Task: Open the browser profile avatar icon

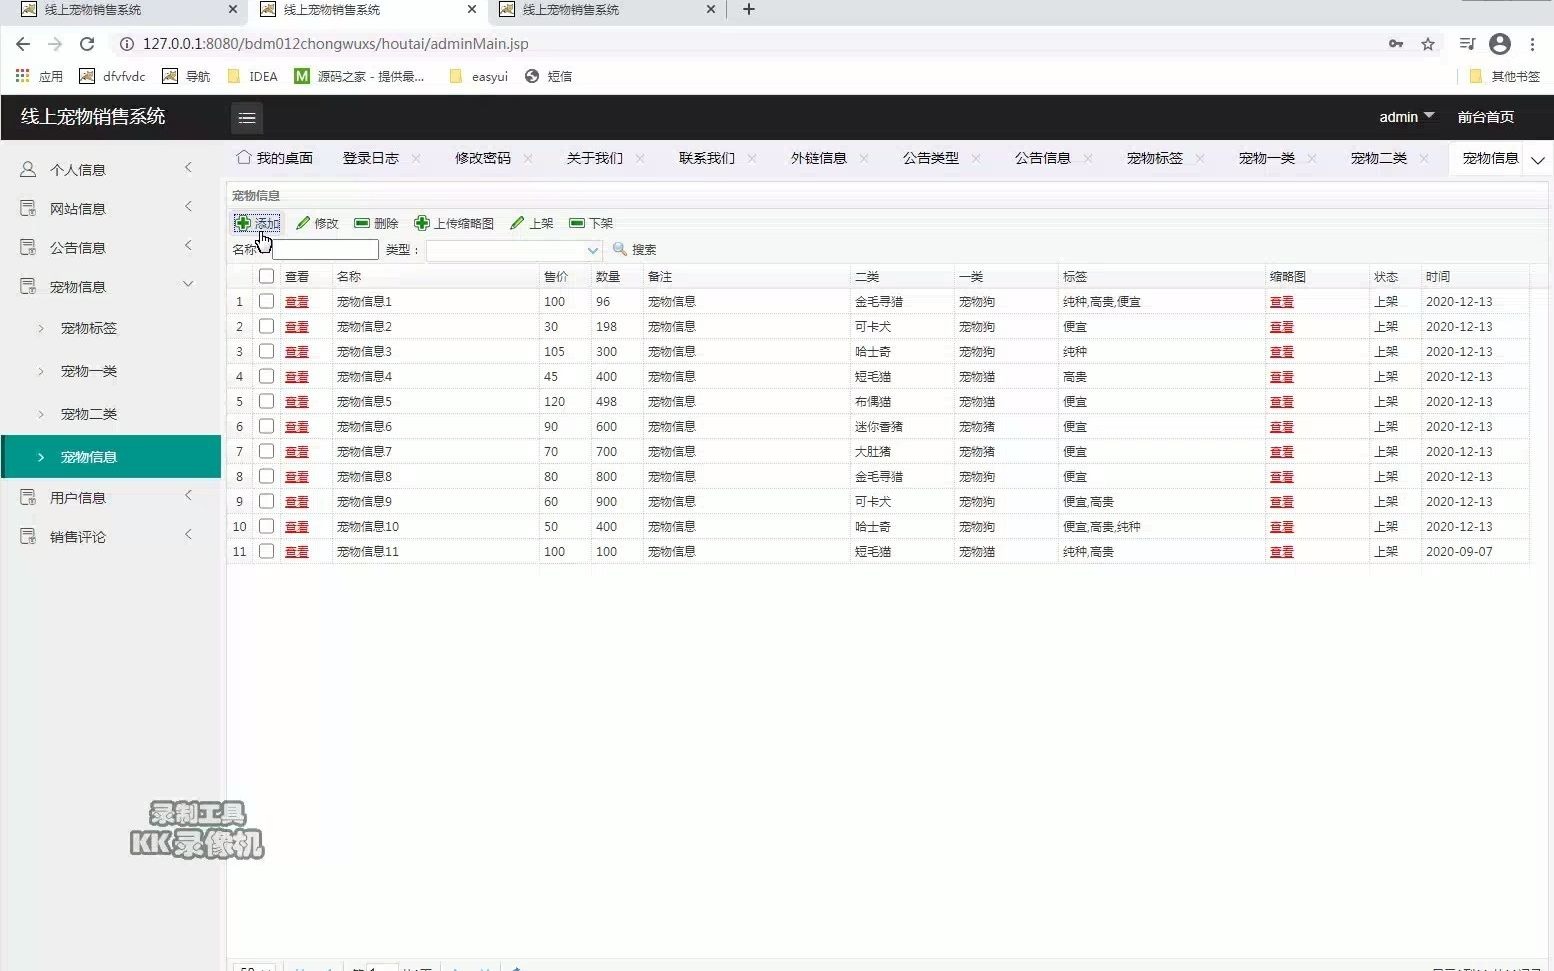Action: point(1500,44)
